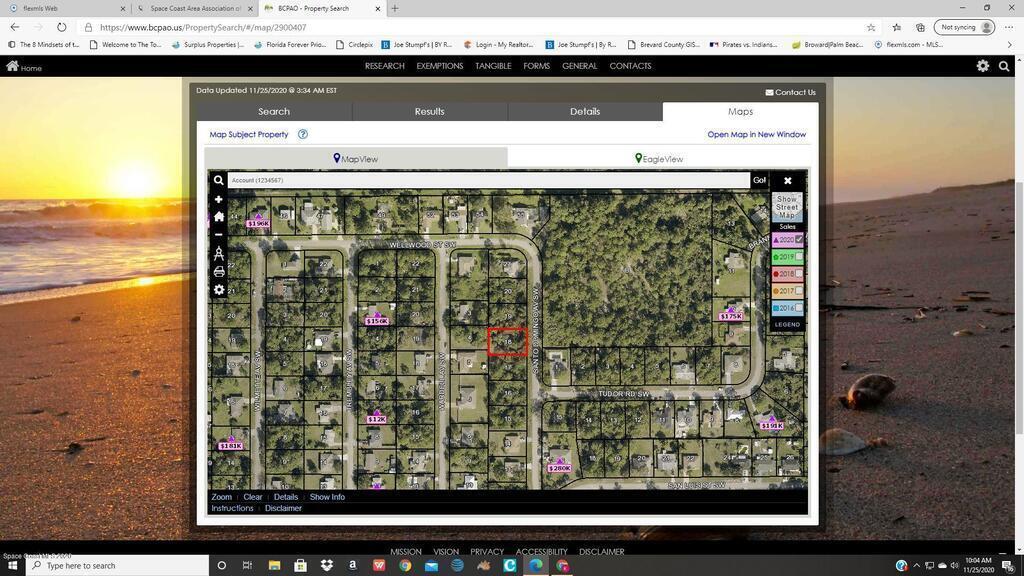
Task: Click Open Map in New Window link
Action: tap(756, 134)
